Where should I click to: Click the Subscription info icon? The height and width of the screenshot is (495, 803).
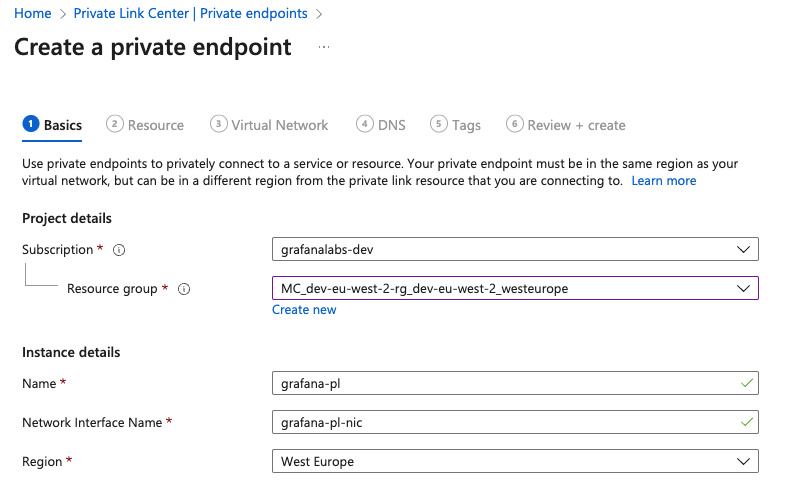(x=119, y=250)
